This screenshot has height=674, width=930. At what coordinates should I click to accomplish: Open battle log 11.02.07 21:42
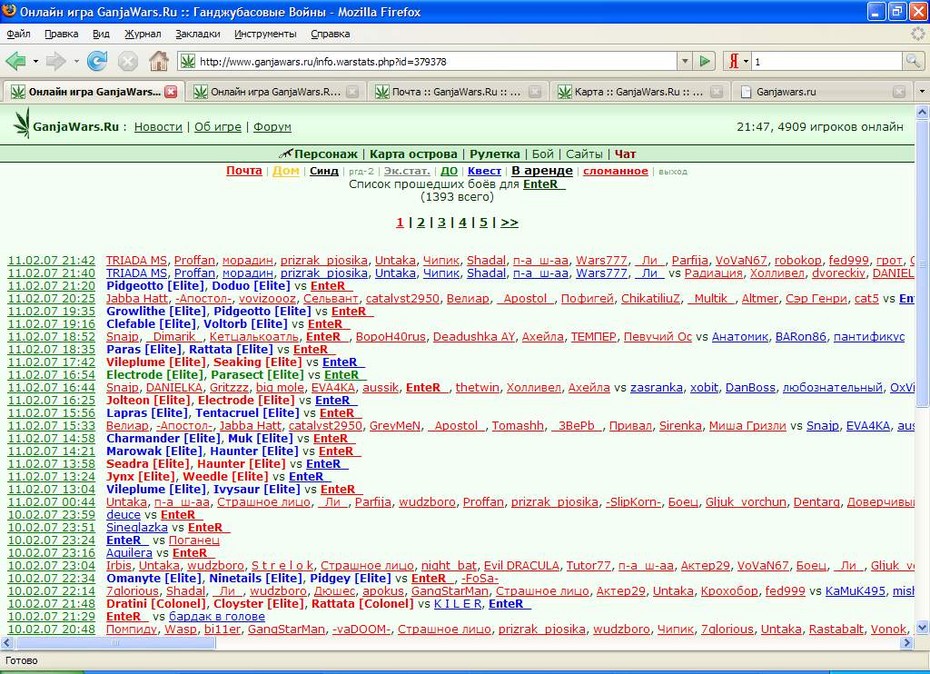pyautogui.click(x=51, y=260)
